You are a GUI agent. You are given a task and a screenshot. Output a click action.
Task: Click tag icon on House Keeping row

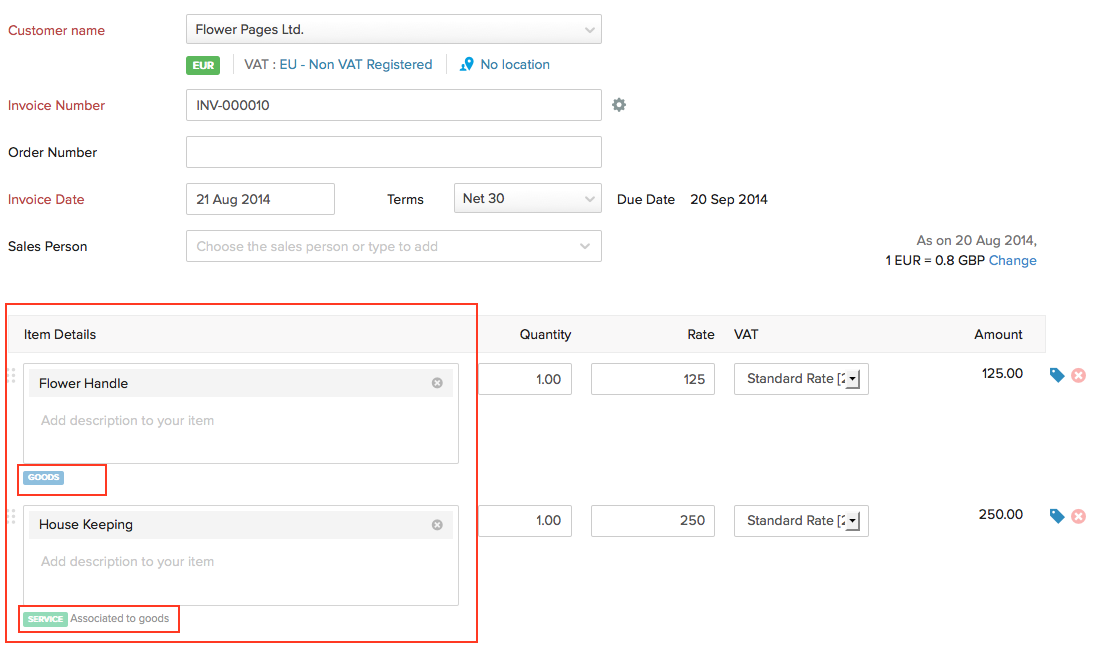1057,516
